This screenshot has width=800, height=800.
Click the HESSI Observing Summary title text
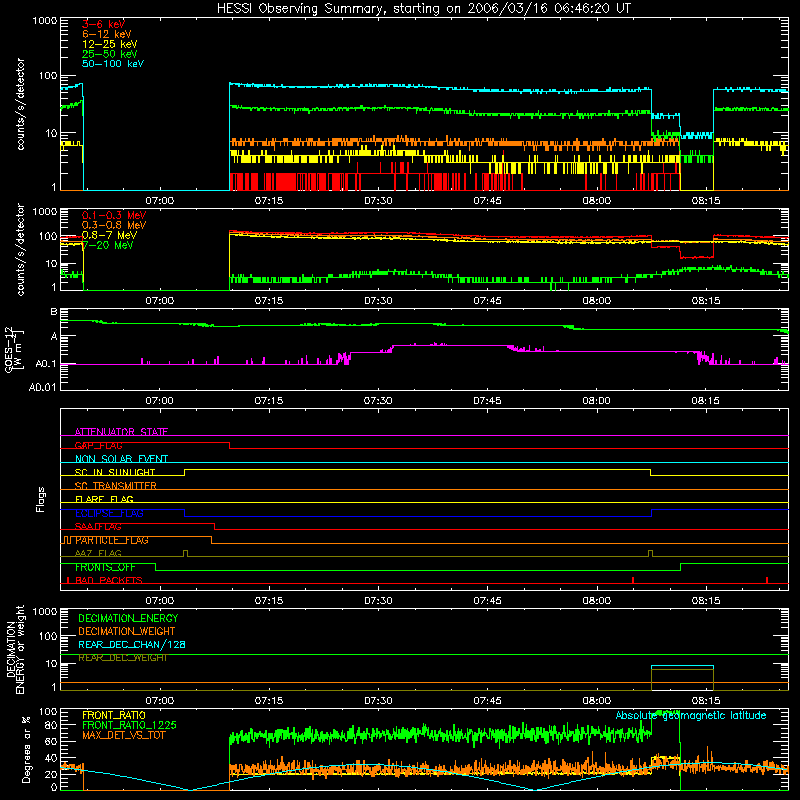point(424,8)
